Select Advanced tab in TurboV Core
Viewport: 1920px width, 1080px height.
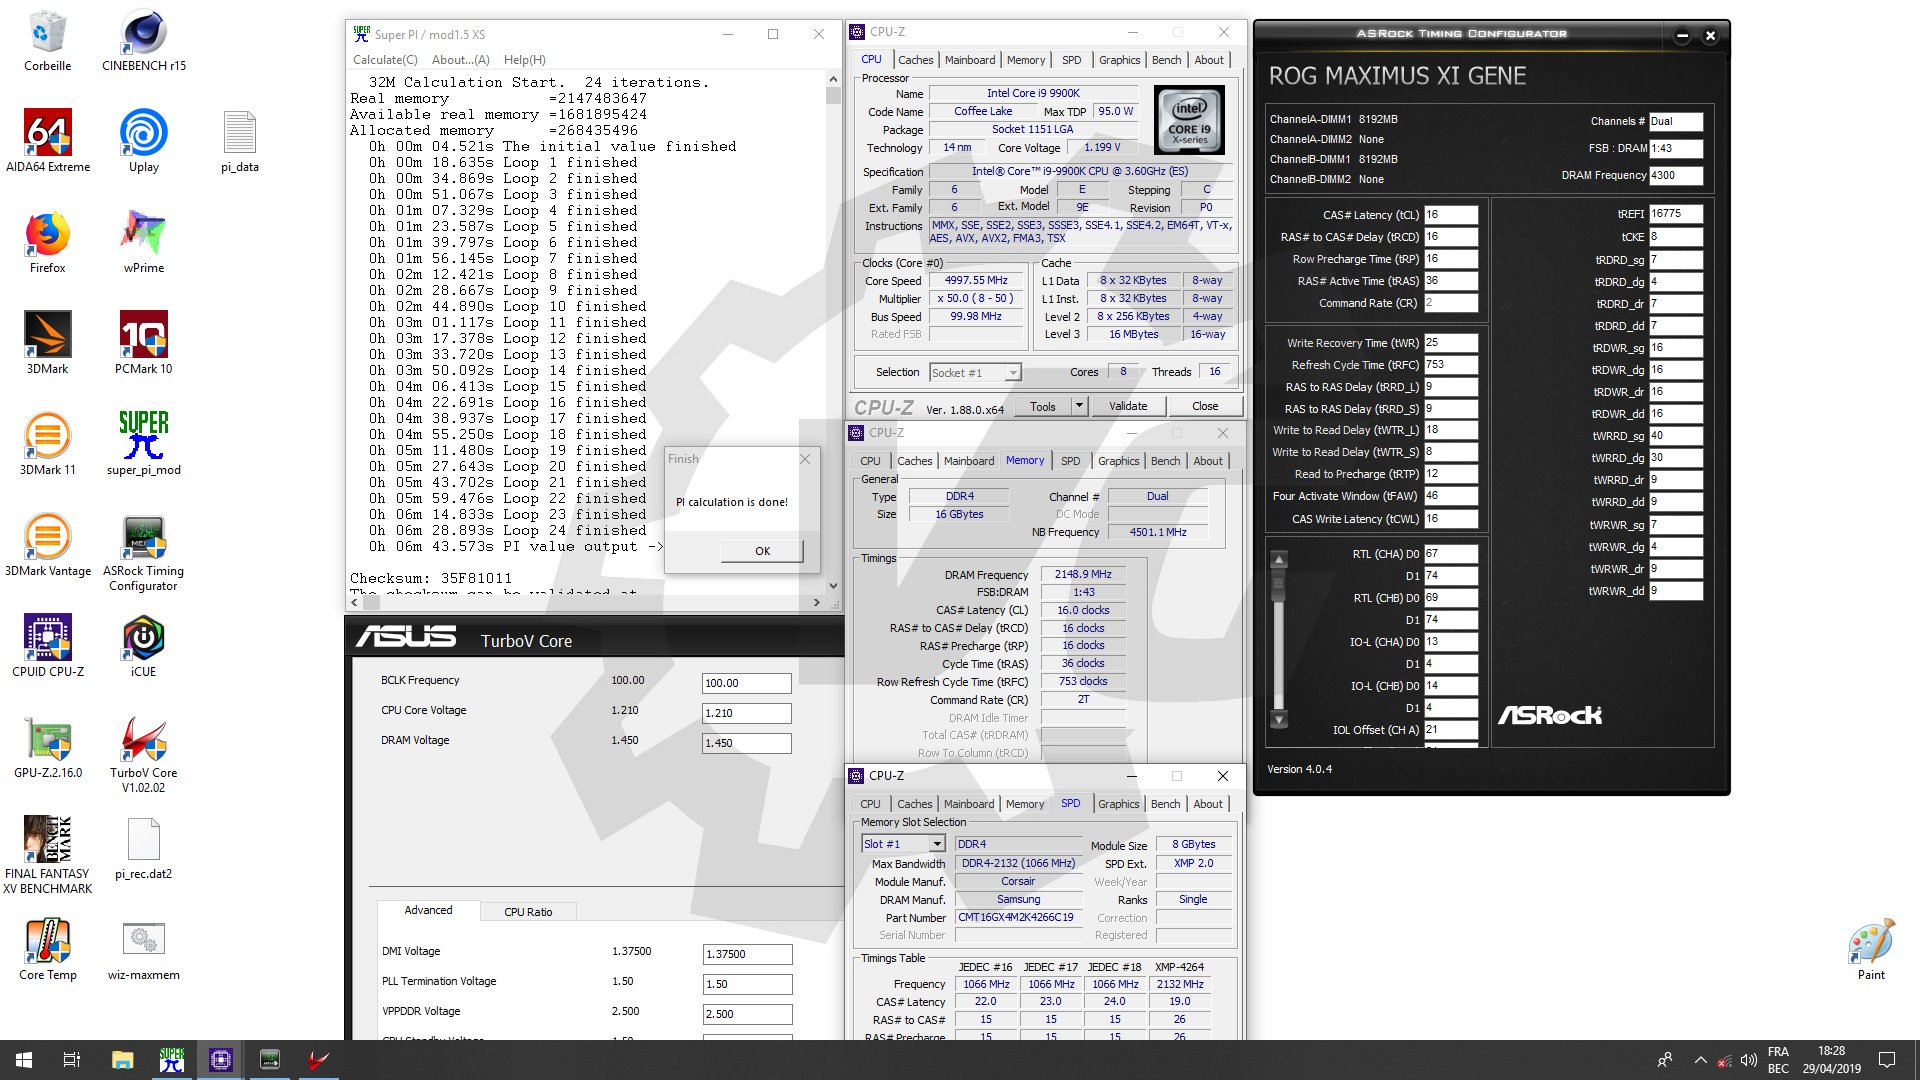point(428,910)
